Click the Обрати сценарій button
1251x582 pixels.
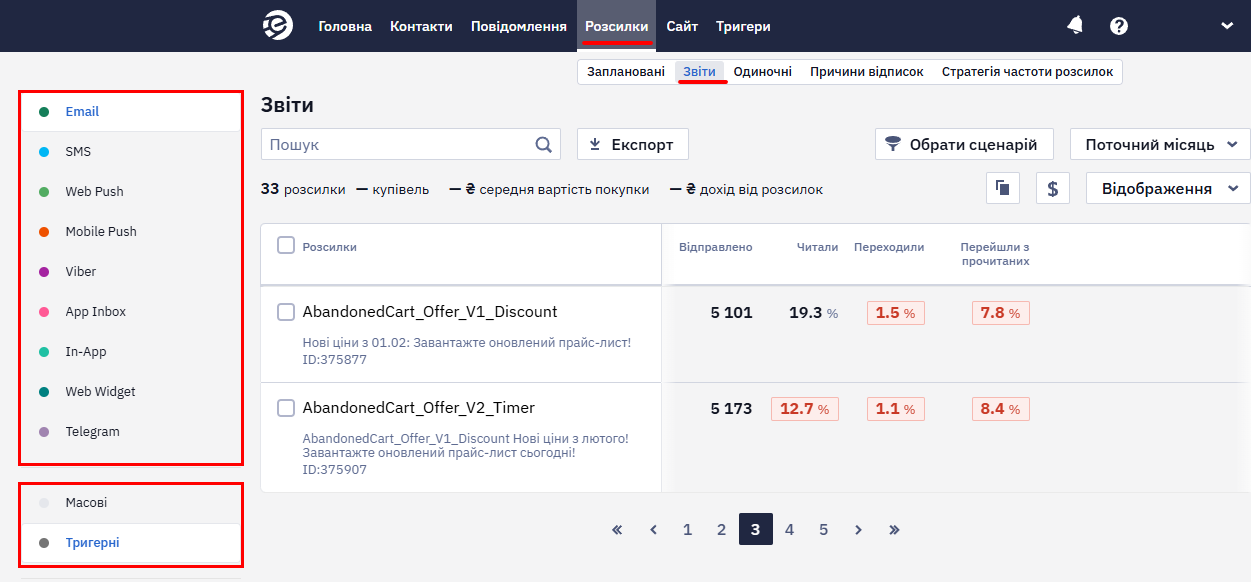coord(964,144)
